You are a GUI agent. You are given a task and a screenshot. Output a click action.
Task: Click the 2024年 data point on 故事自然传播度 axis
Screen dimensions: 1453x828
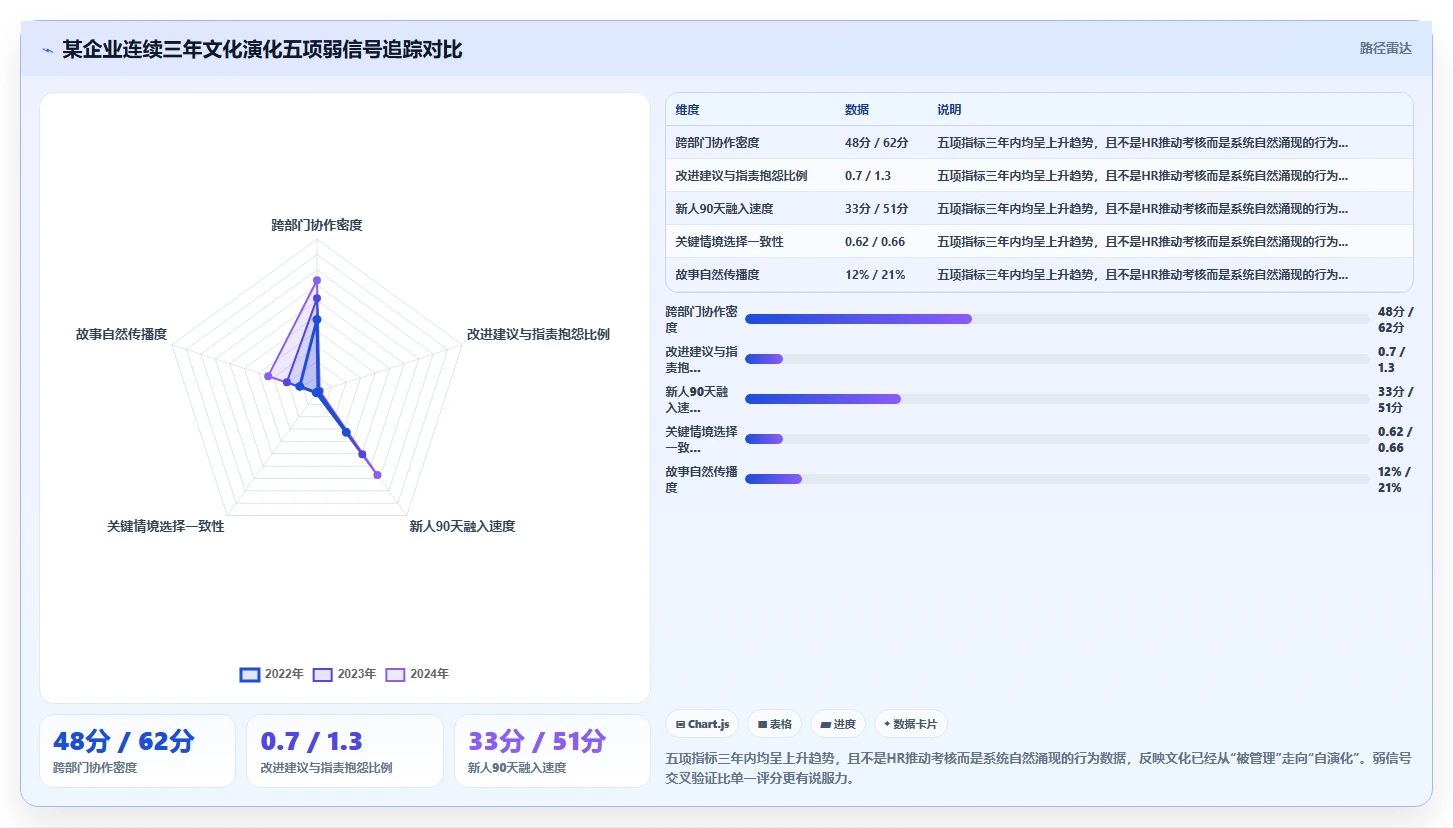[268, 376]
